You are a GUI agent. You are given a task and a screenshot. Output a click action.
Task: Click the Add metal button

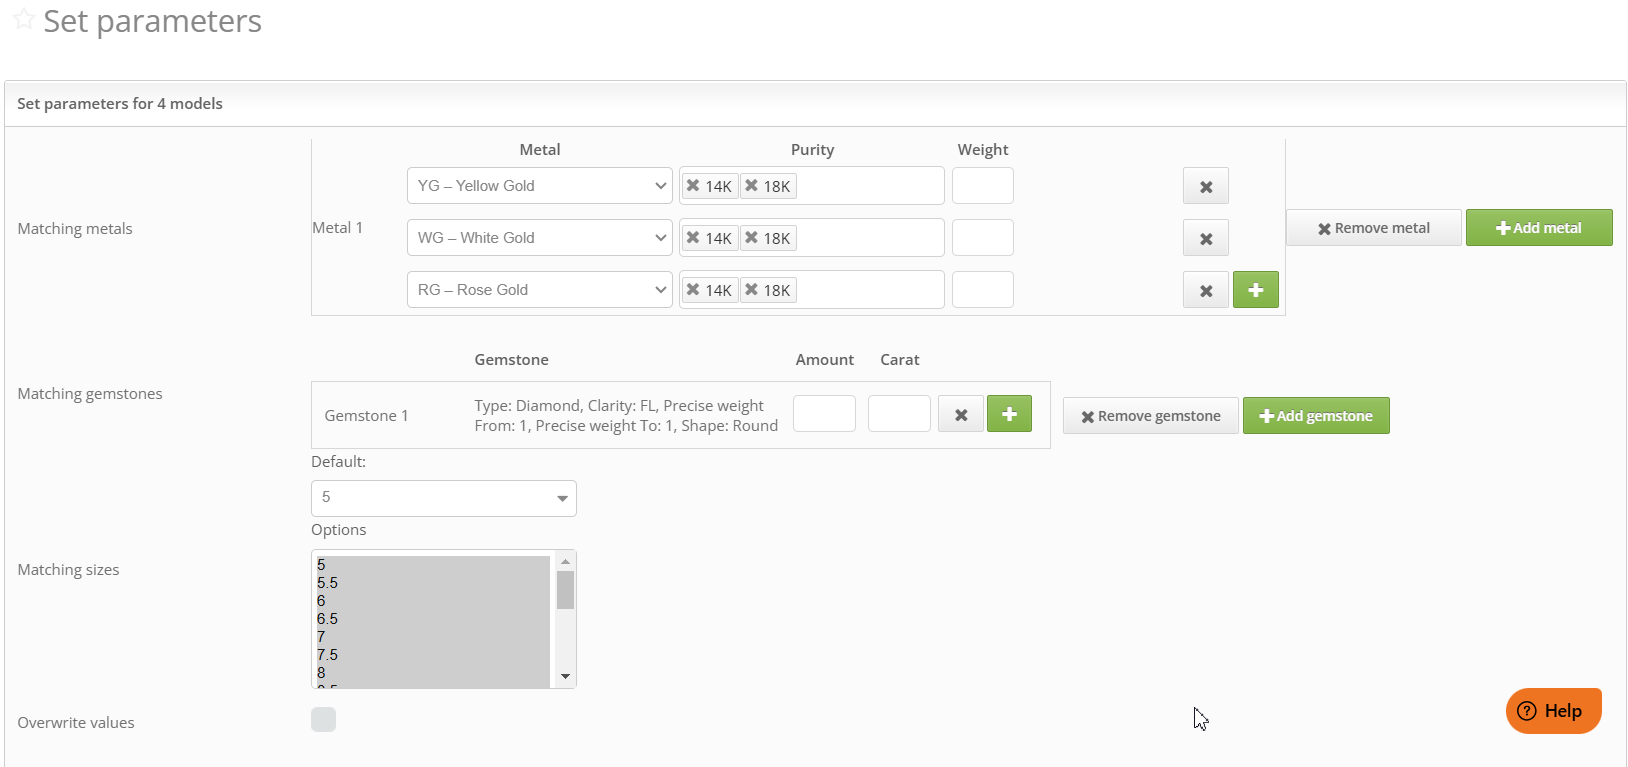tap(1539, 228)
